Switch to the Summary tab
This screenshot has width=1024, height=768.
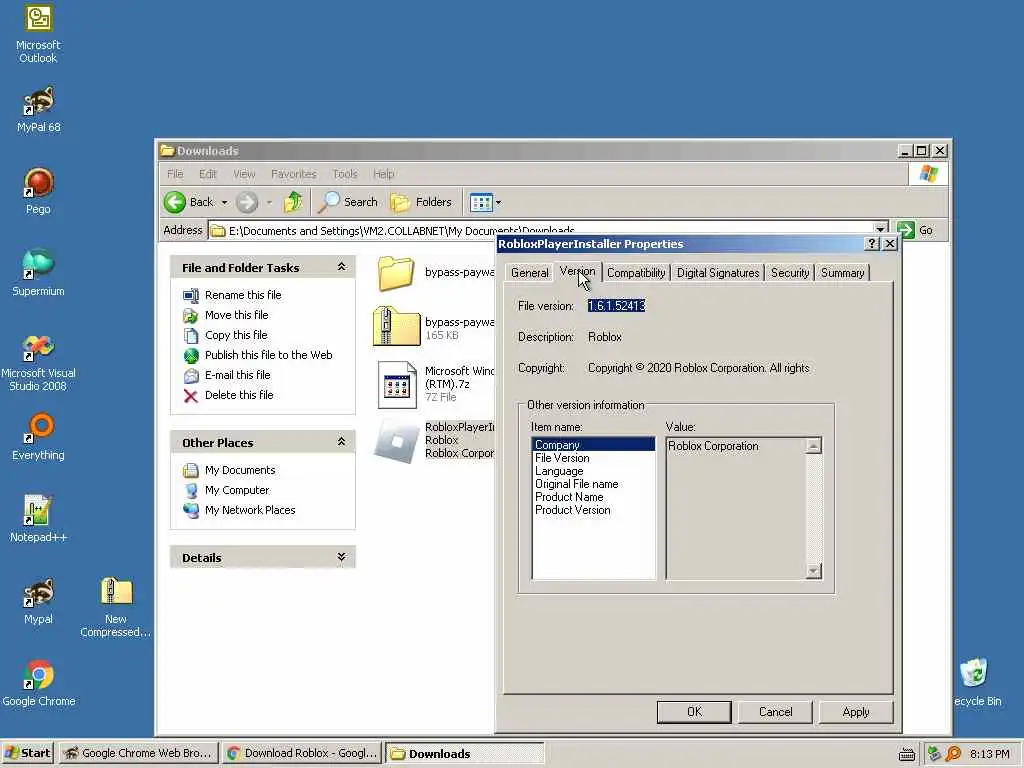tap(842, 273)
